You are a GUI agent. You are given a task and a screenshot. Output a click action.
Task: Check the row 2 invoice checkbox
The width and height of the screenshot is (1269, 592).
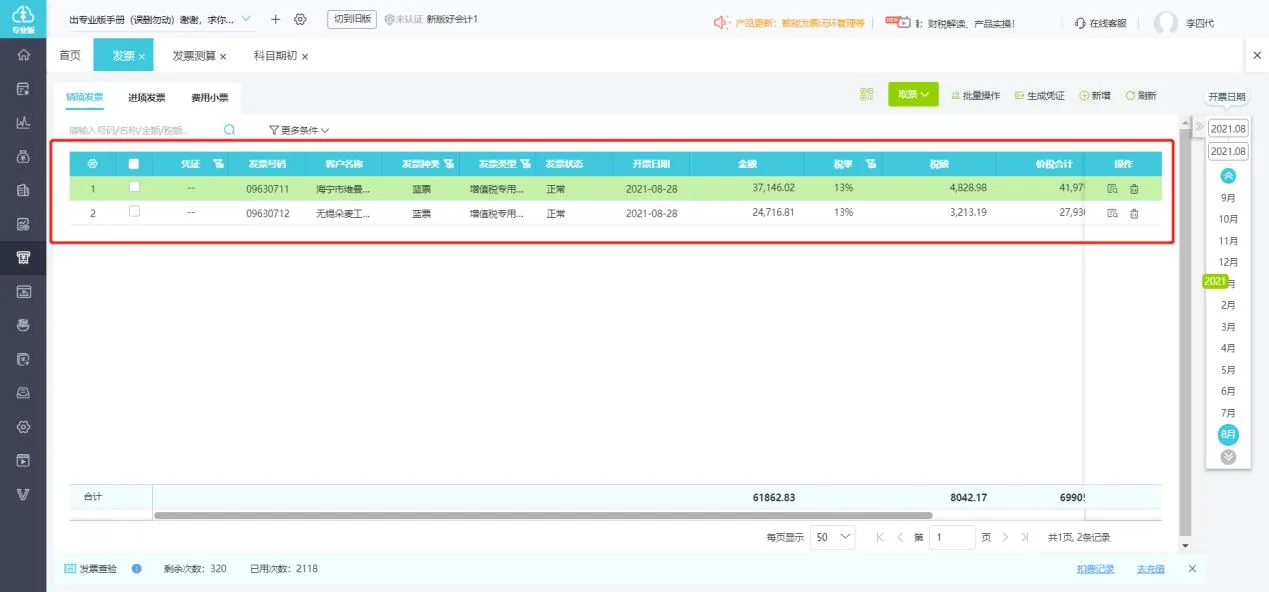134,212
